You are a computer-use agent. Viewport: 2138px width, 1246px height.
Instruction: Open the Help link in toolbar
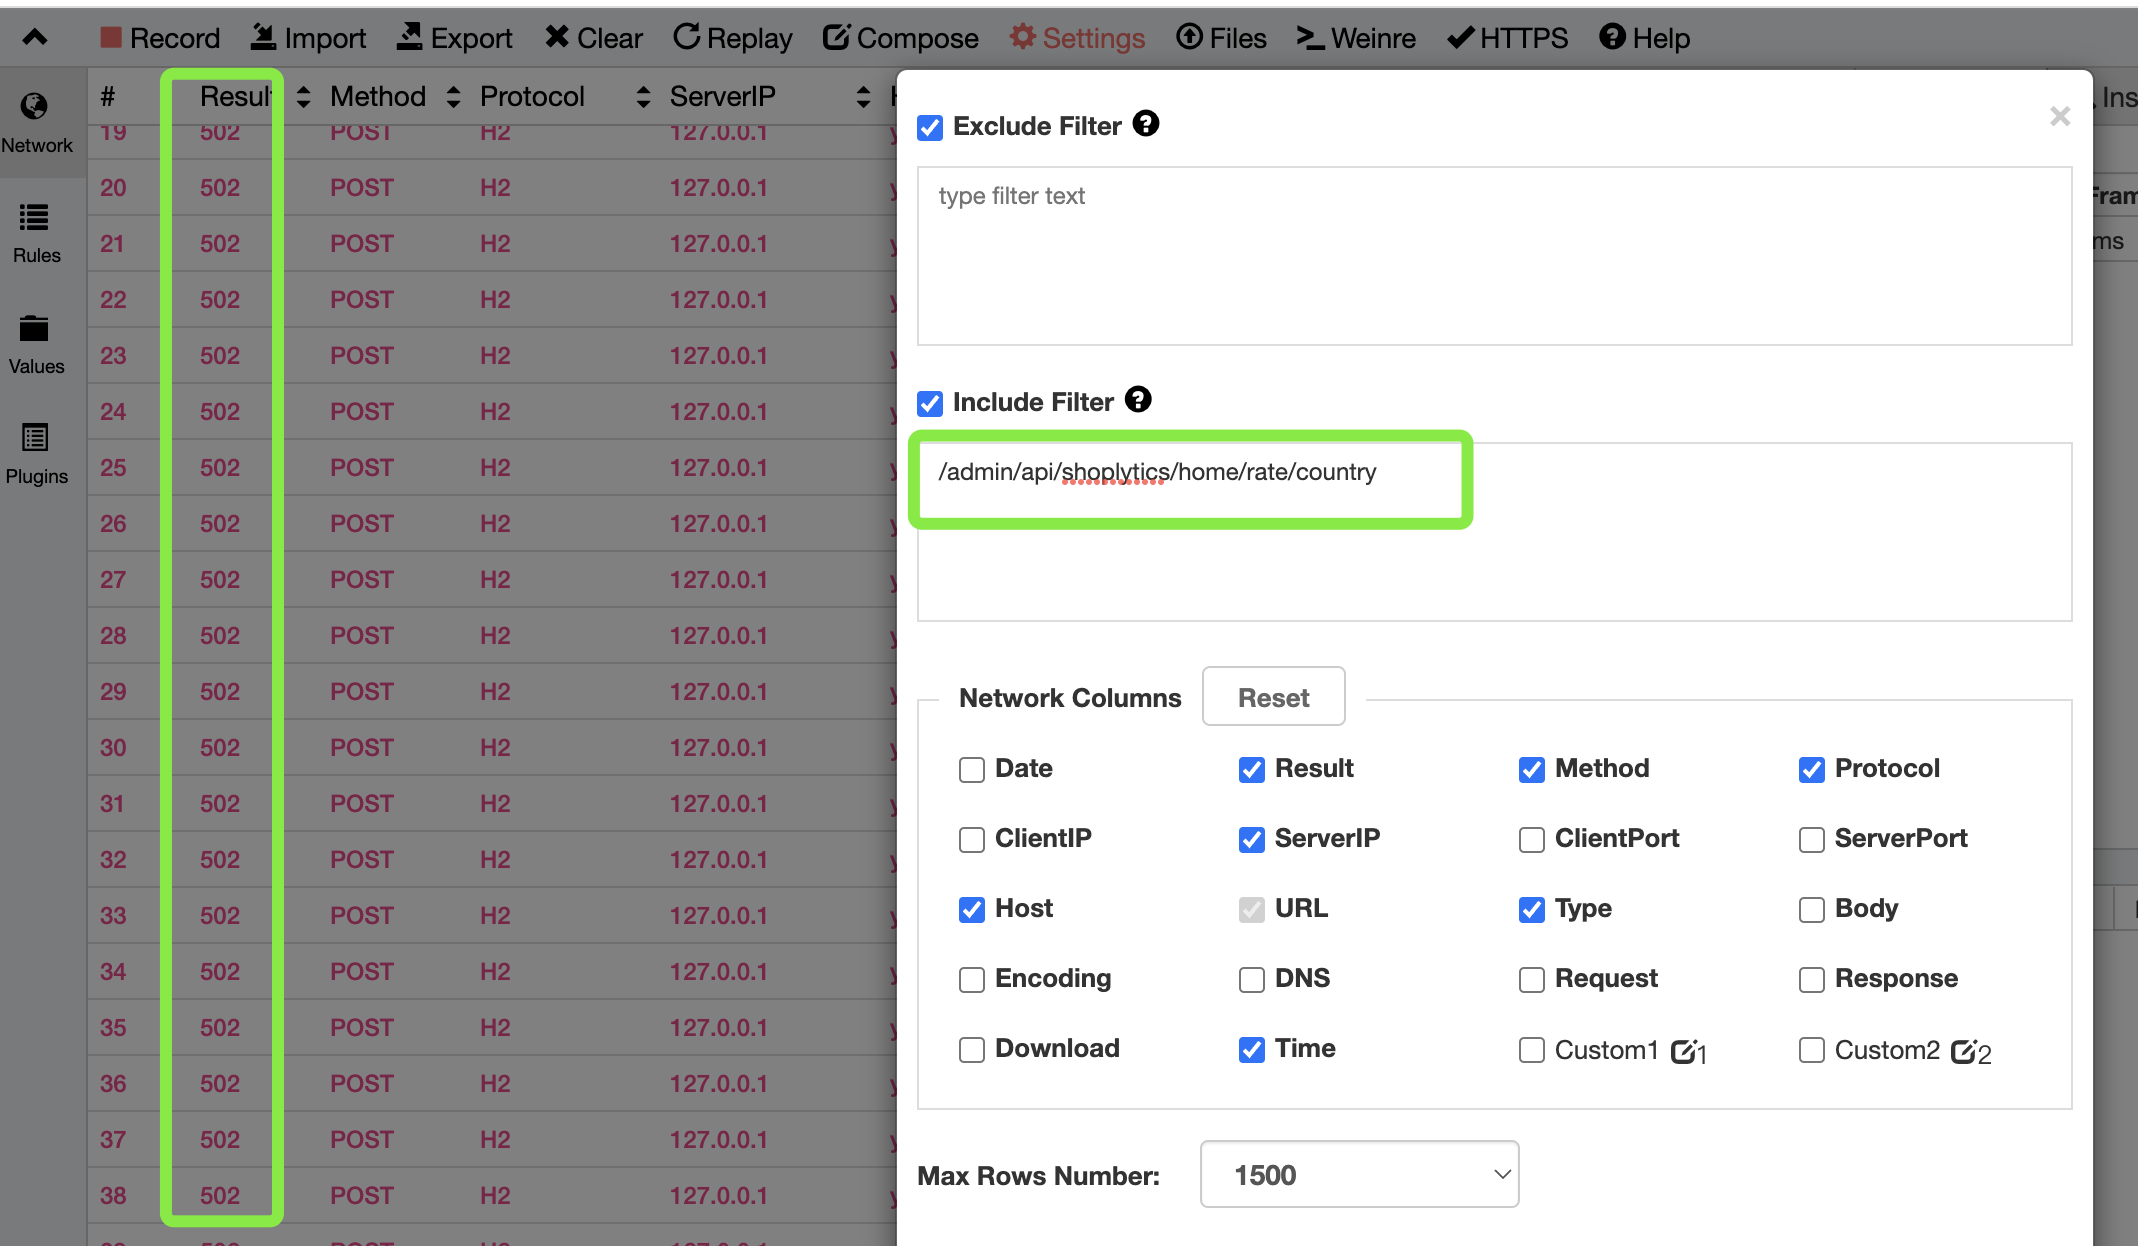coord(1644,38)
